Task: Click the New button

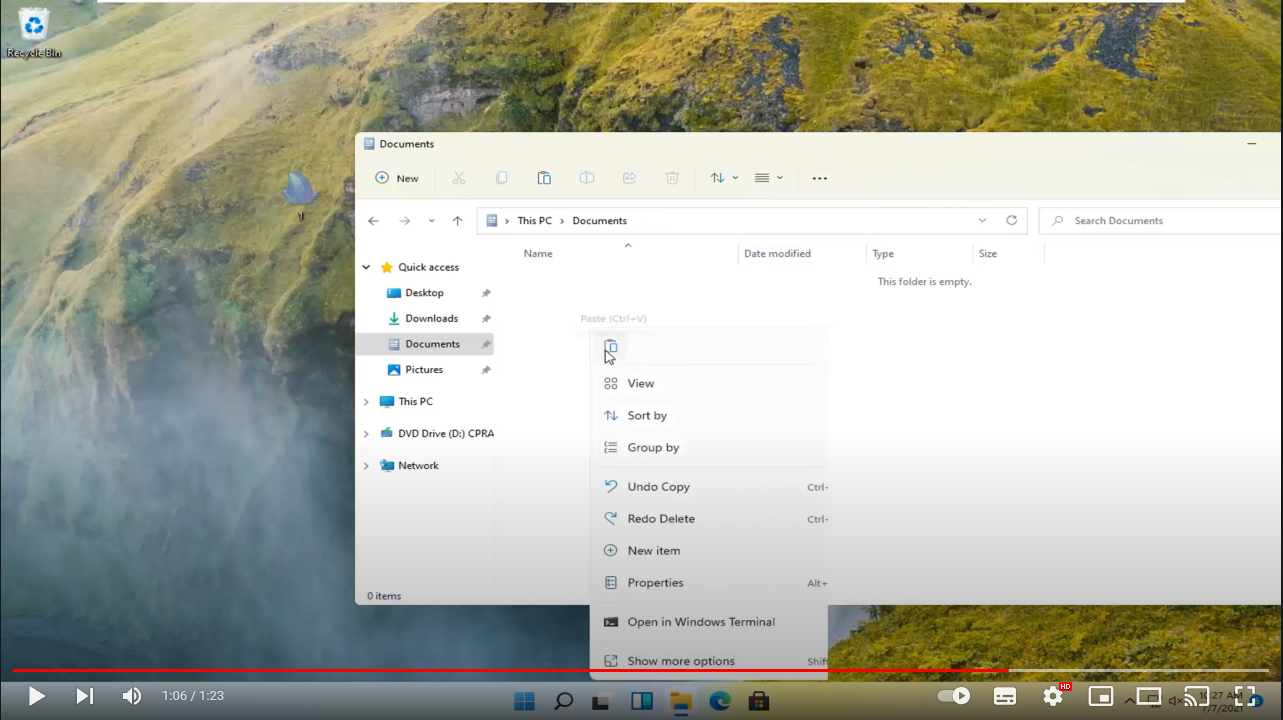Action: 397,178
